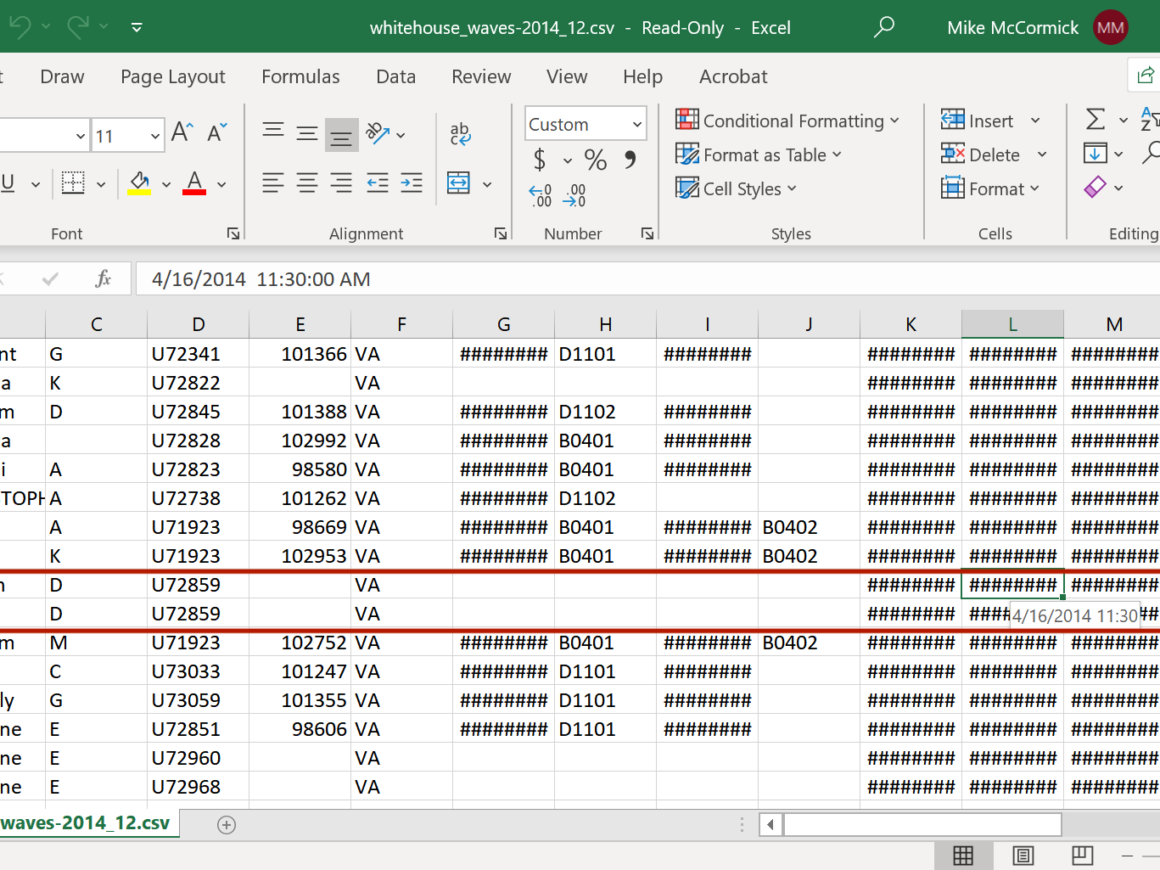The height and width of the screenshot is (870, 1160).
Task: Add a new sheet with plus button
Action: tap(226, 825)
